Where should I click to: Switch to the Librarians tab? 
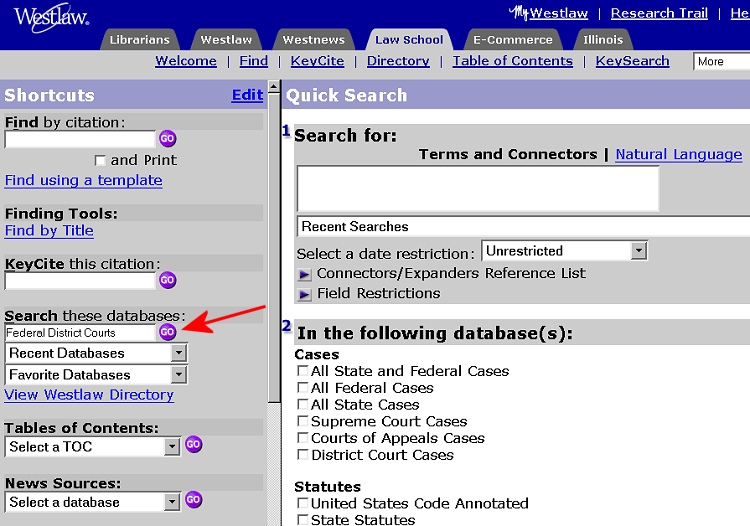pyautogui.click(x=139, y=40)
